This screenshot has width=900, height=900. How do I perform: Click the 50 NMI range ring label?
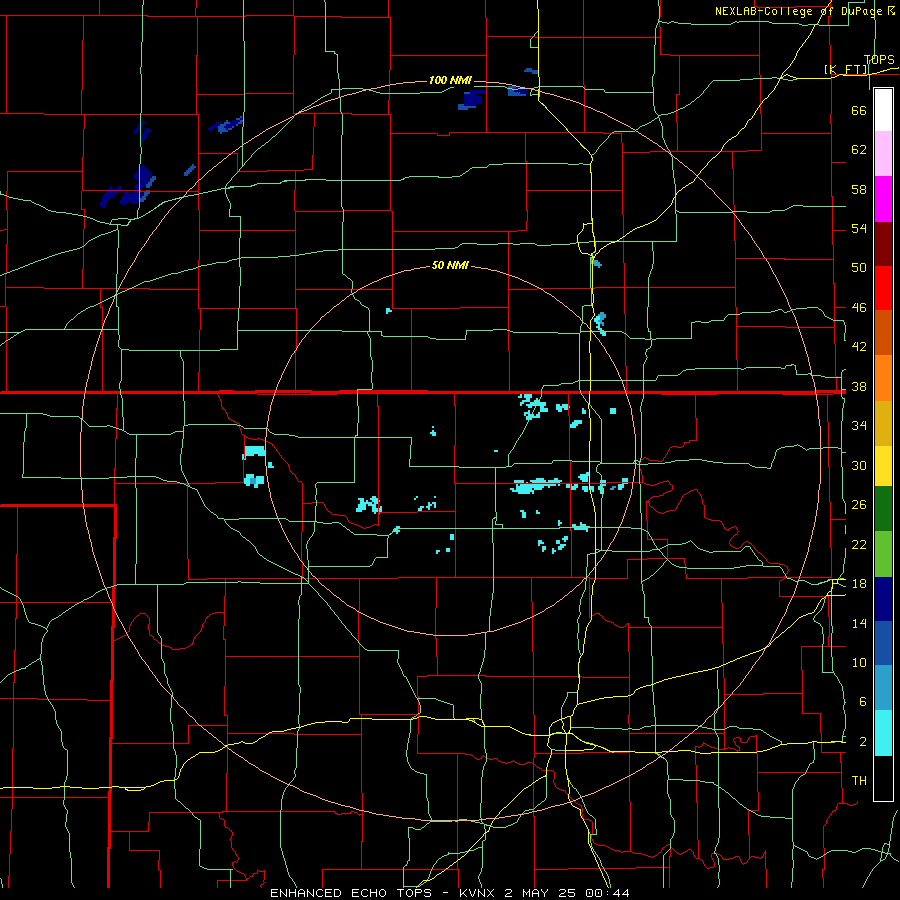450,265
